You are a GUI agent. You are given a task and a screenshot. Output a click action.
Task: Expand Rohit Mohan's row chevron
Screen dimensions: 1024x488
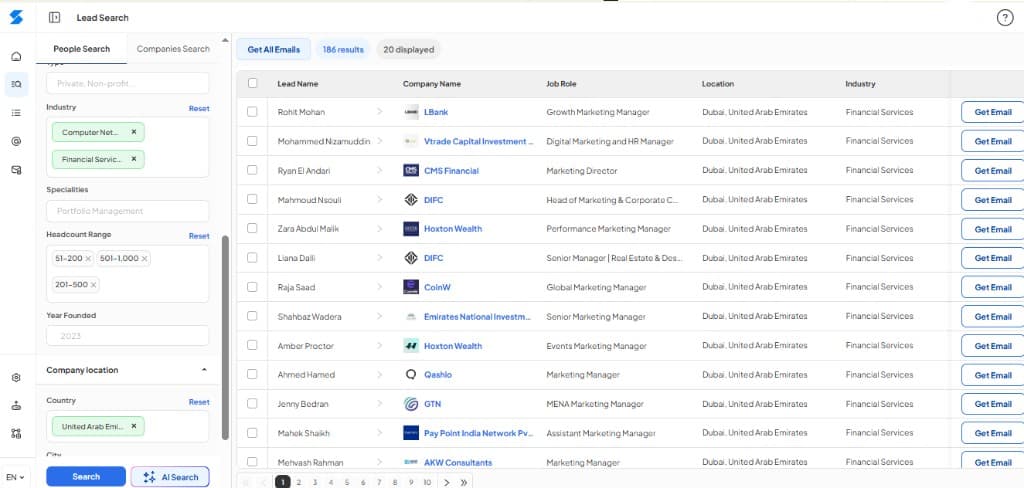pos(379,112)
